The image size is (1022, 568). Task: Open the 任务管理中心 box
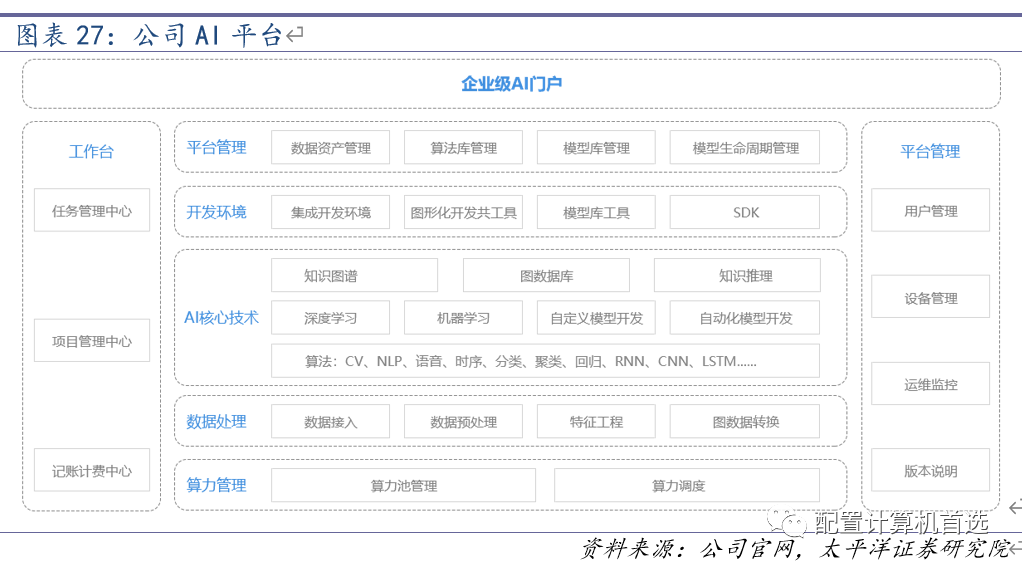tap(92, 210)
